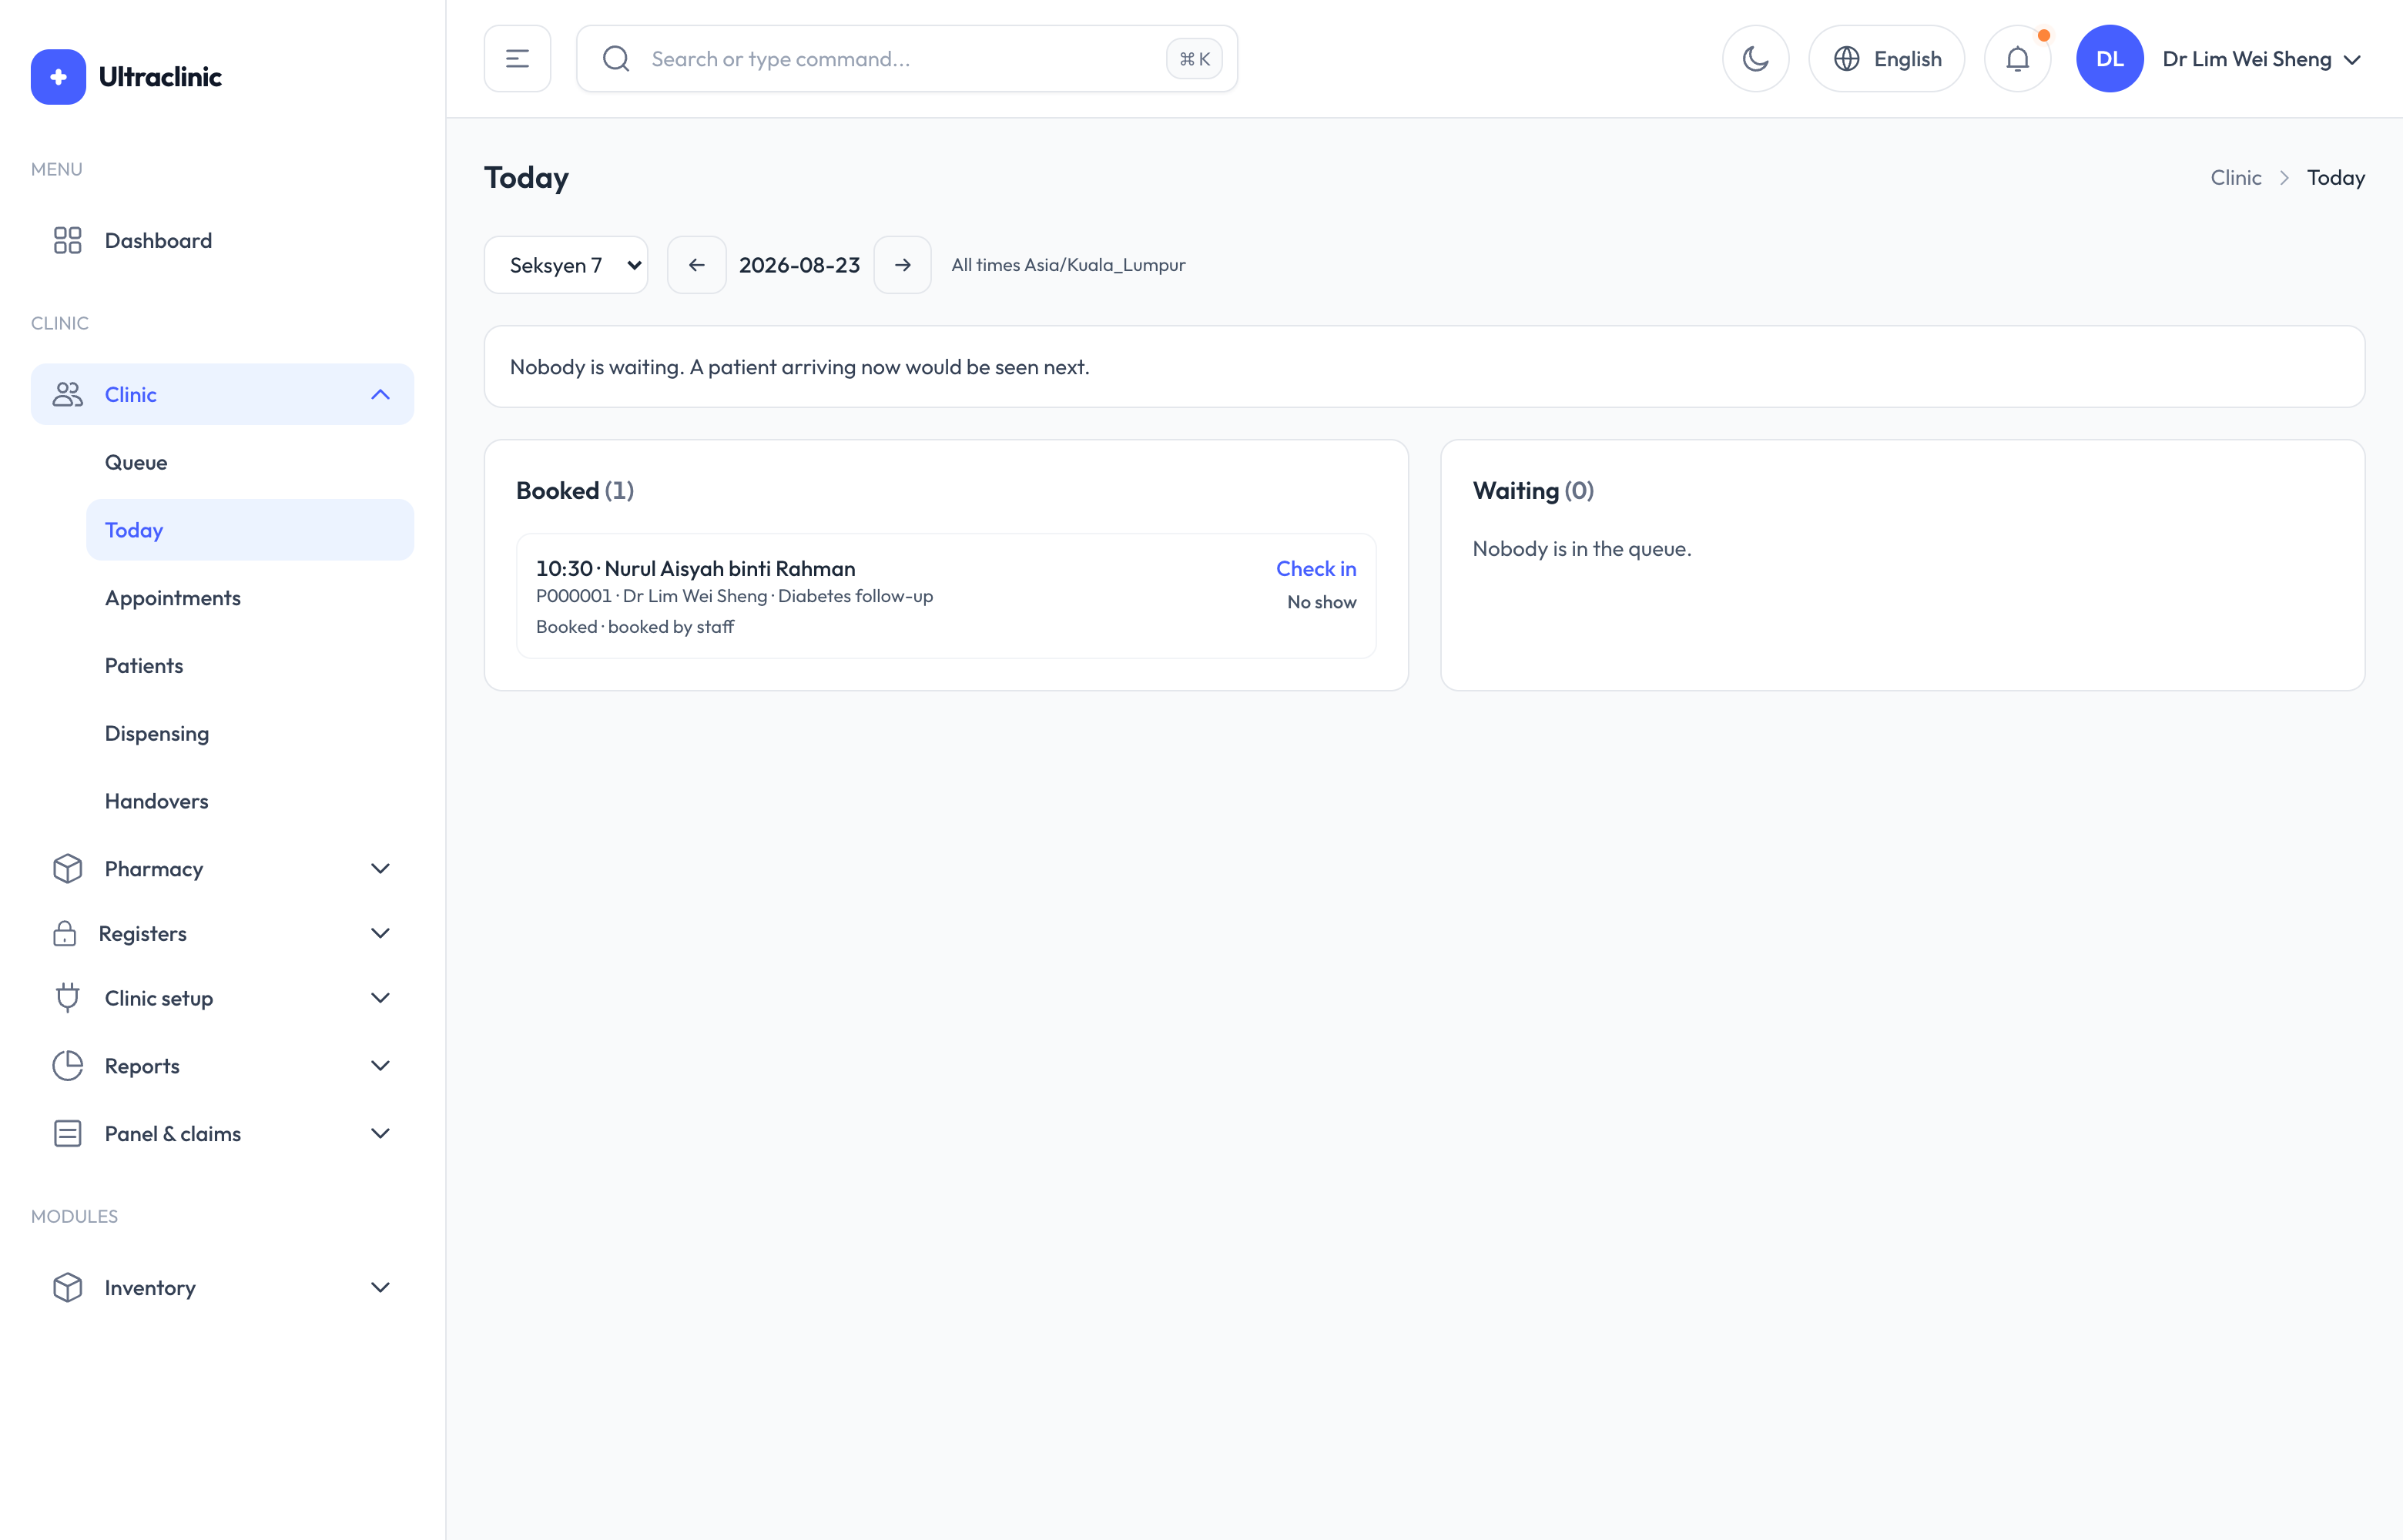The image size is (2403, 1540).
Task: Expand the Reports chevron
Action: pos(380,1066)
